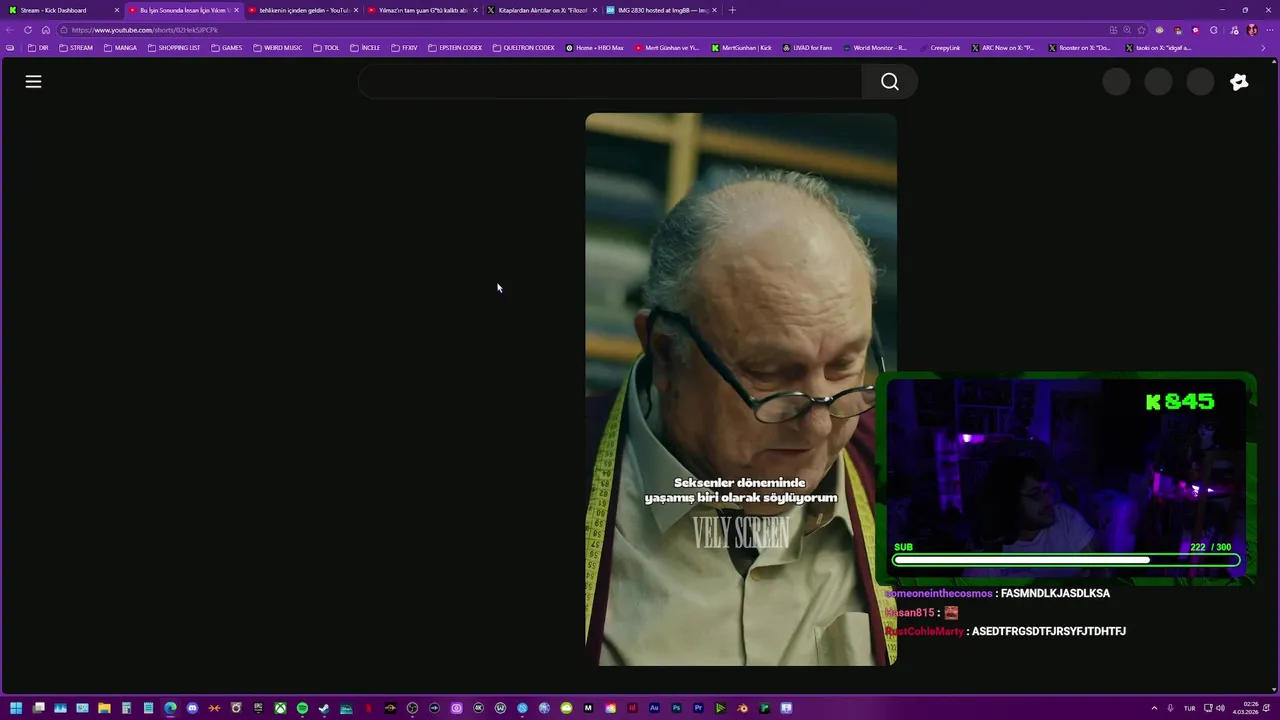Image resolution: width=1280 pixels, height=720 pixels.
Task: Open the browser profile avatar
Action: click(x=1252, y=30)
